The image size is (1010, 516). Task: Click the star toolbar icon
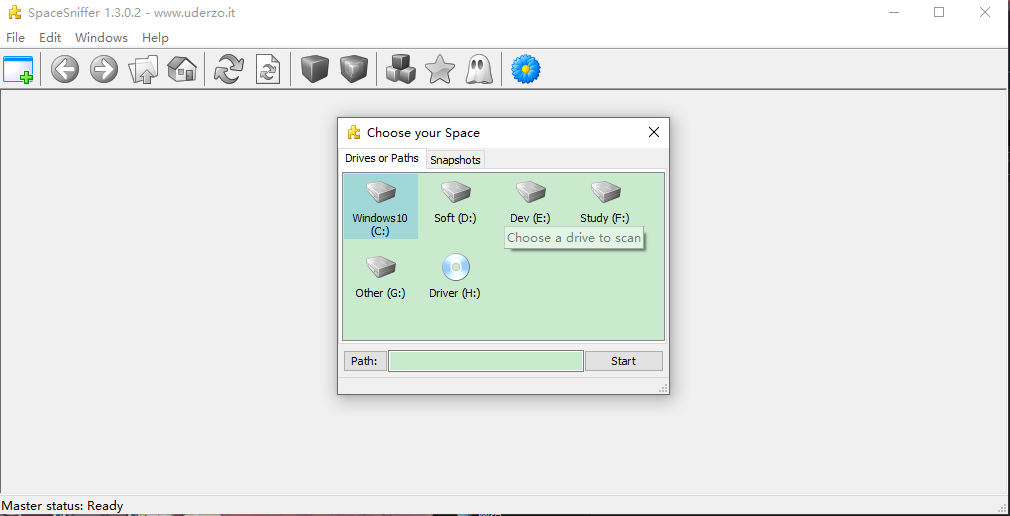[440, 69]
